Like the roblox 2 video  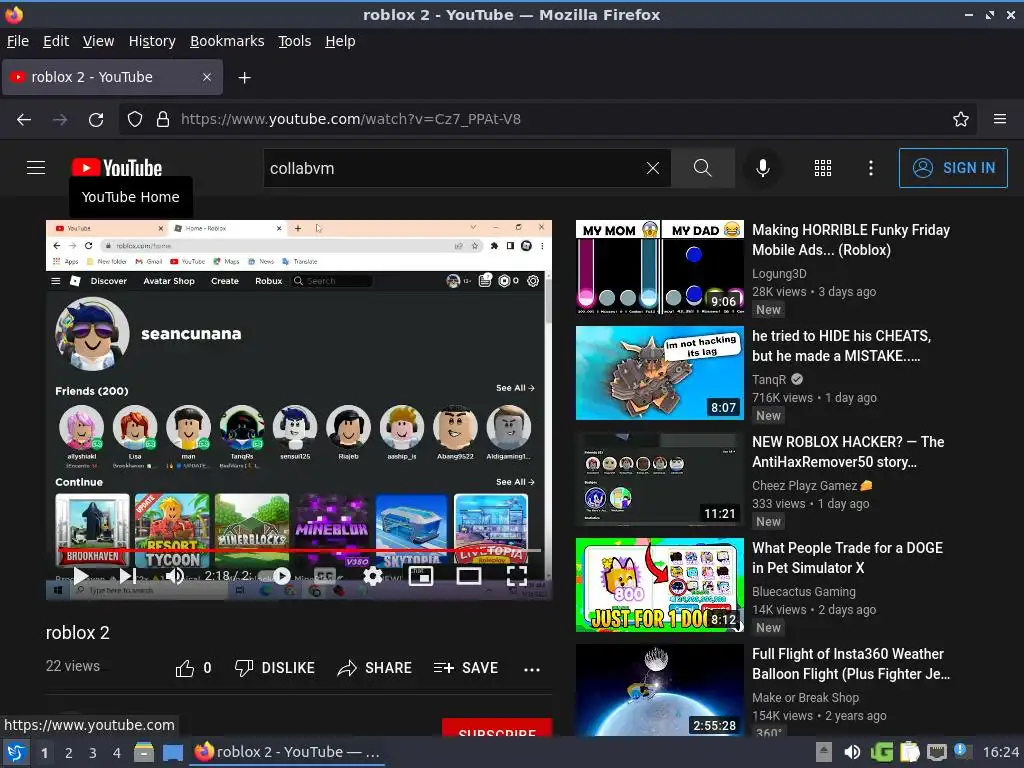[193, 667]
